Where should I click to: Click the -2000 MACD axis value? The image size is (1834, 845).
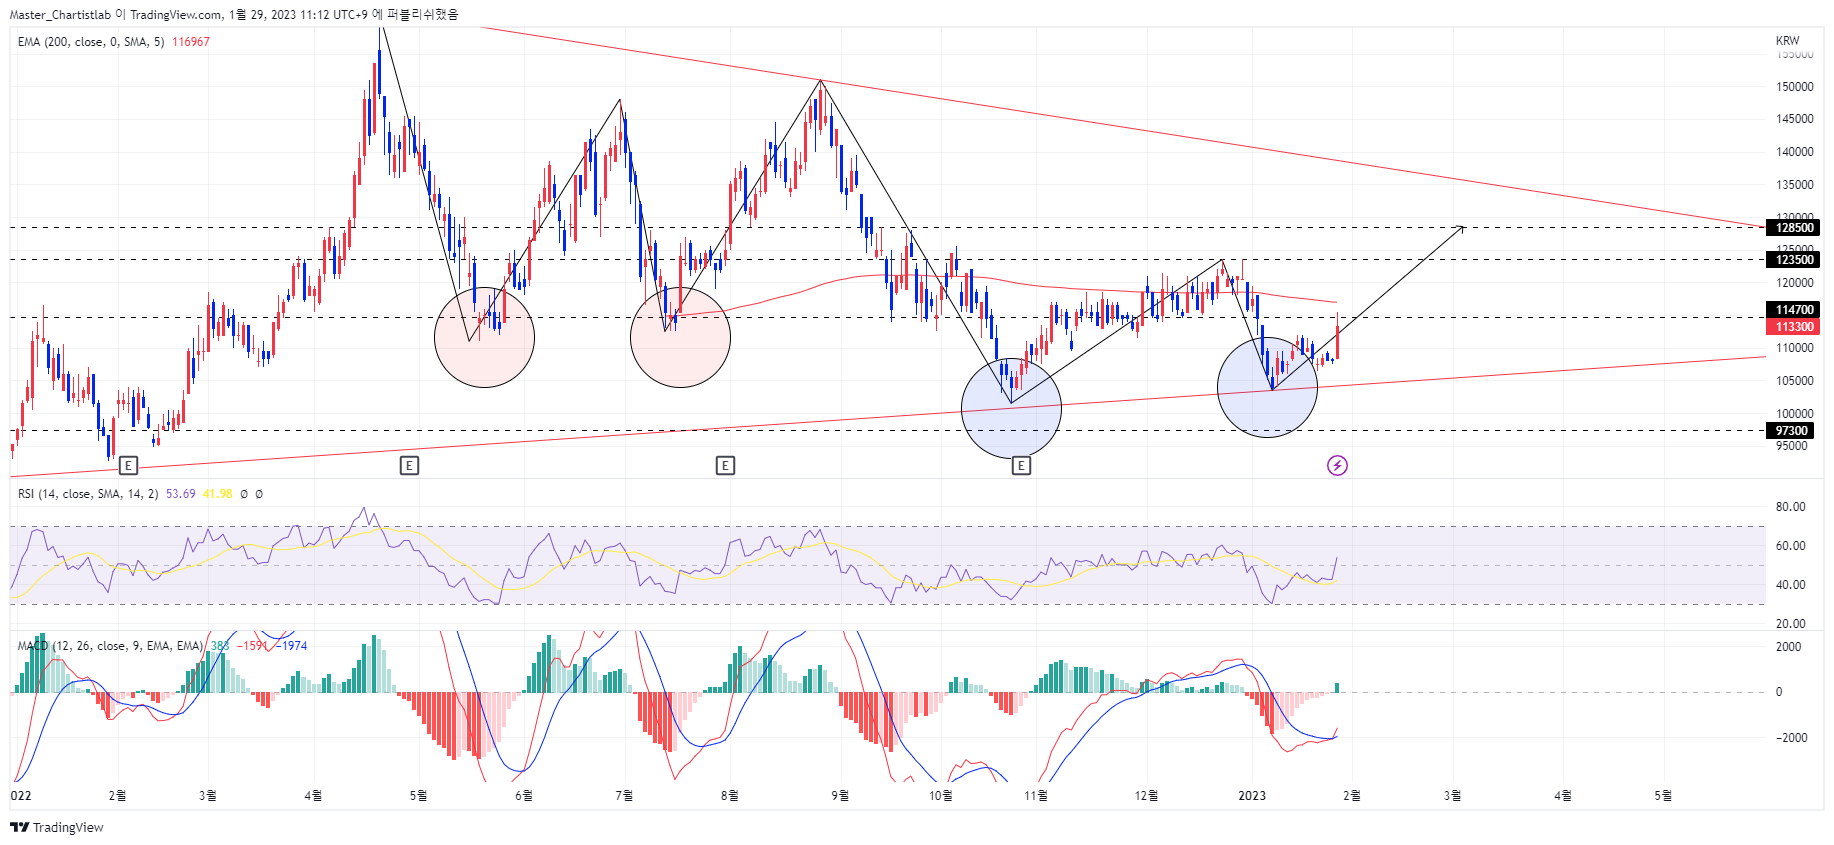coord(1792,738)
